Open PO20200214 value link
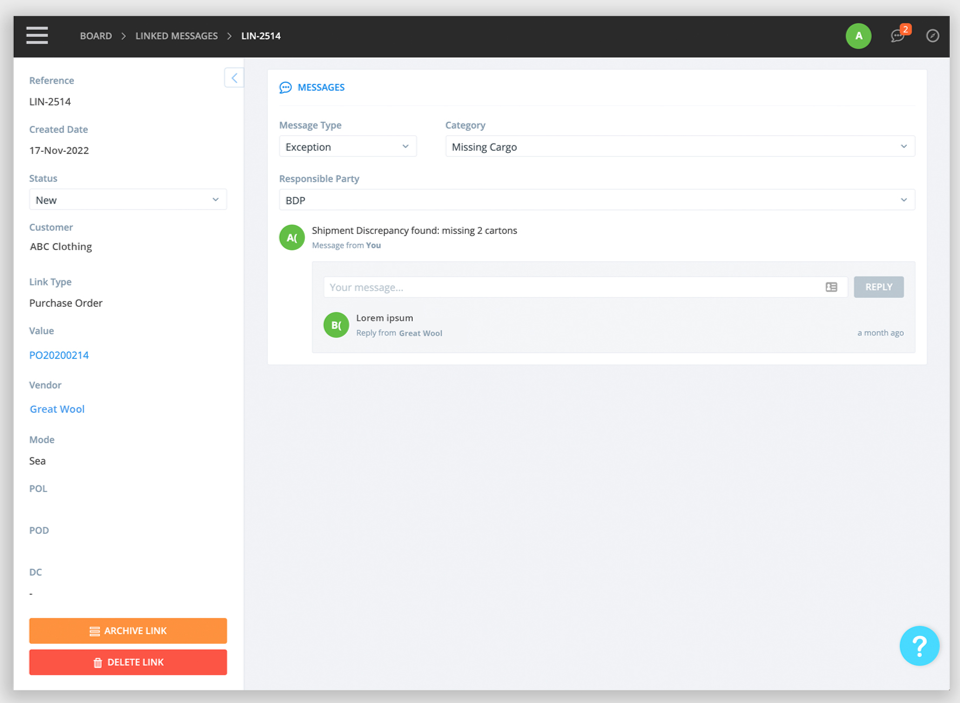This screenshot has width=960, height=703. [59, 355]
